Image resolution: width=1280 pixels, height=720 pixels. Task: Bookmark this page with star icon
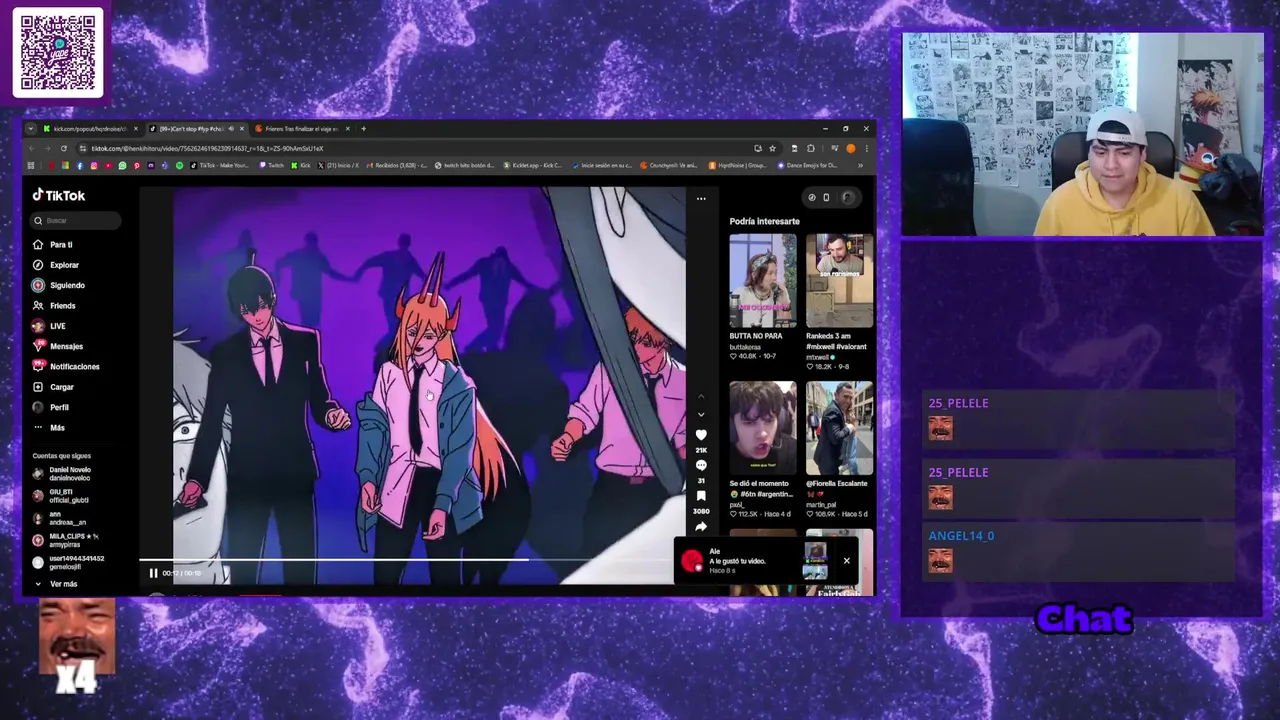(772, 149)
